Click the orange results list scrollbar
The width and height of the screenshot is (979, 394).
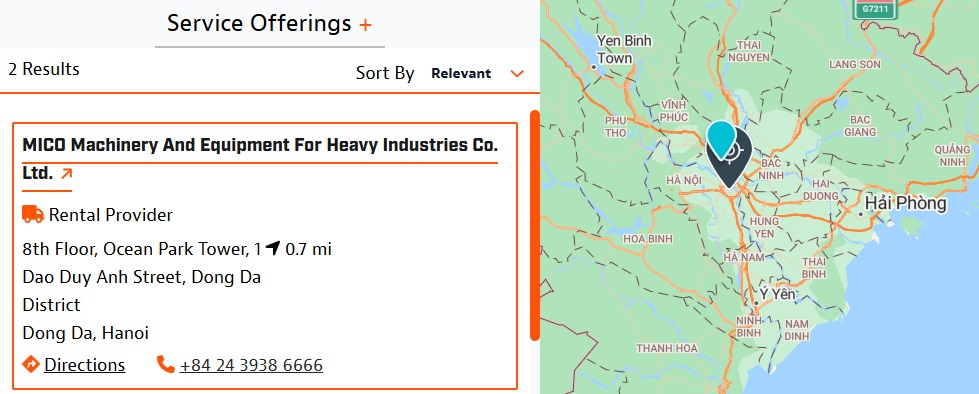pos(534,225)
